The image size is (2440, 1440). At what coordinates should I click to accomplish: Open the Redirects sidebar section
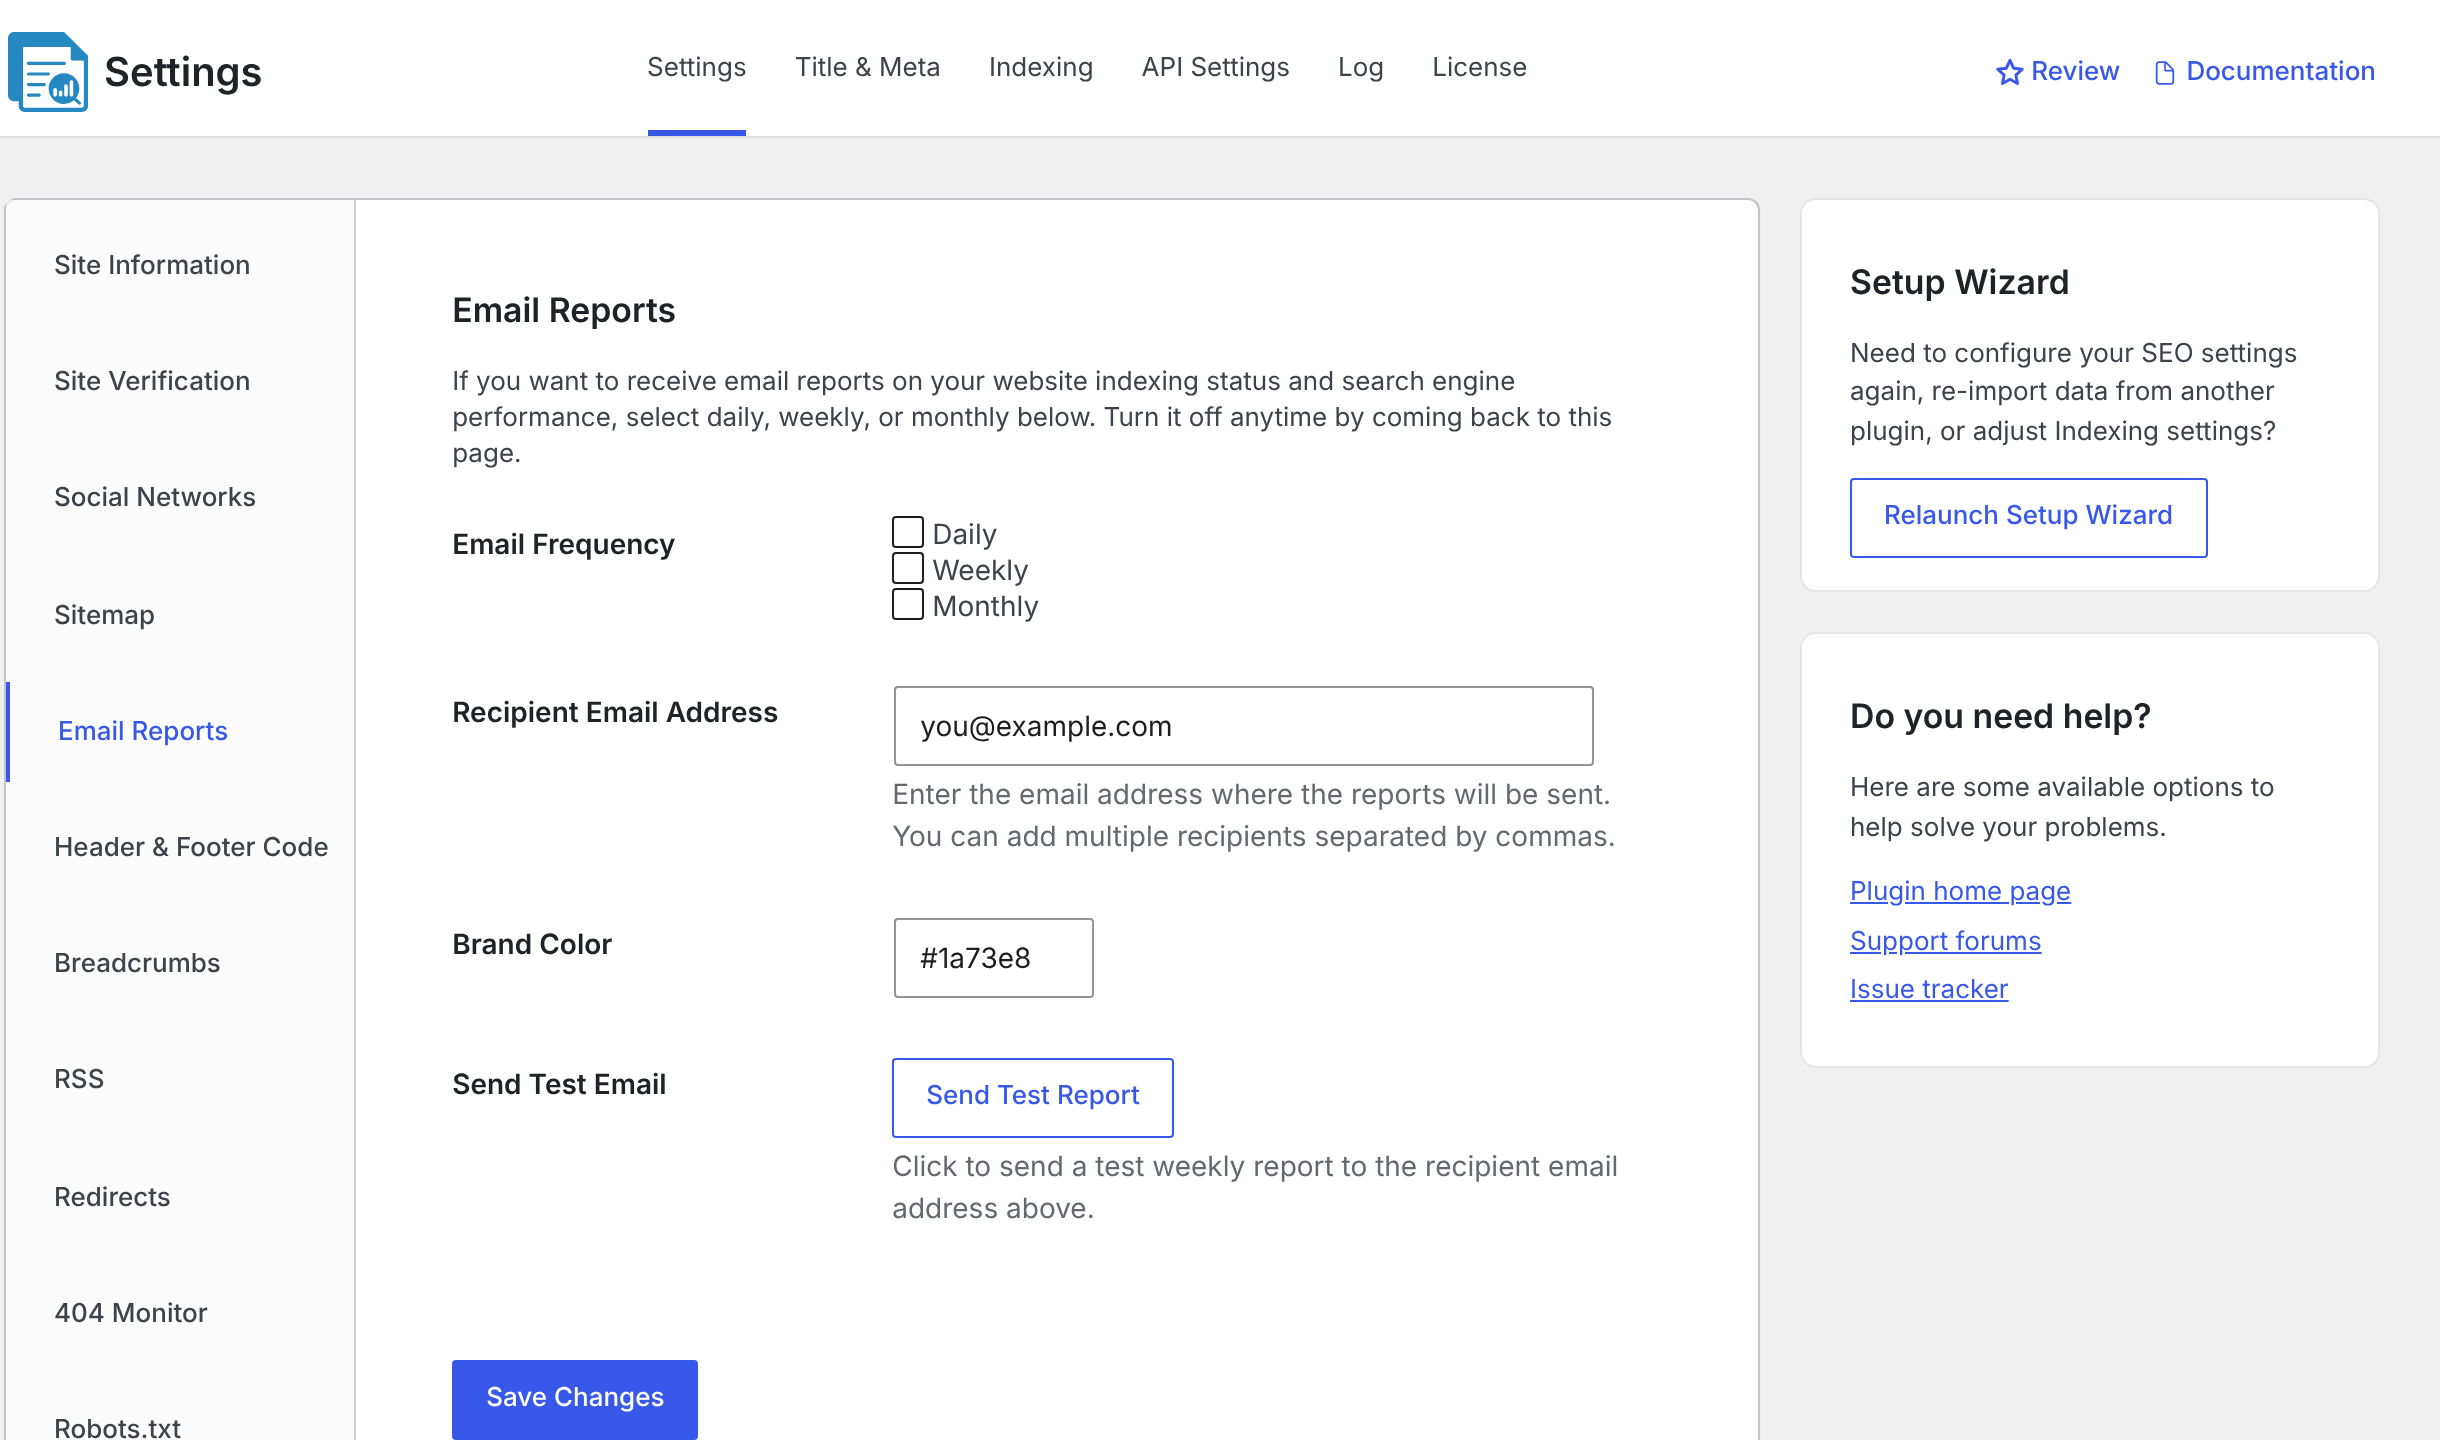112,1197
